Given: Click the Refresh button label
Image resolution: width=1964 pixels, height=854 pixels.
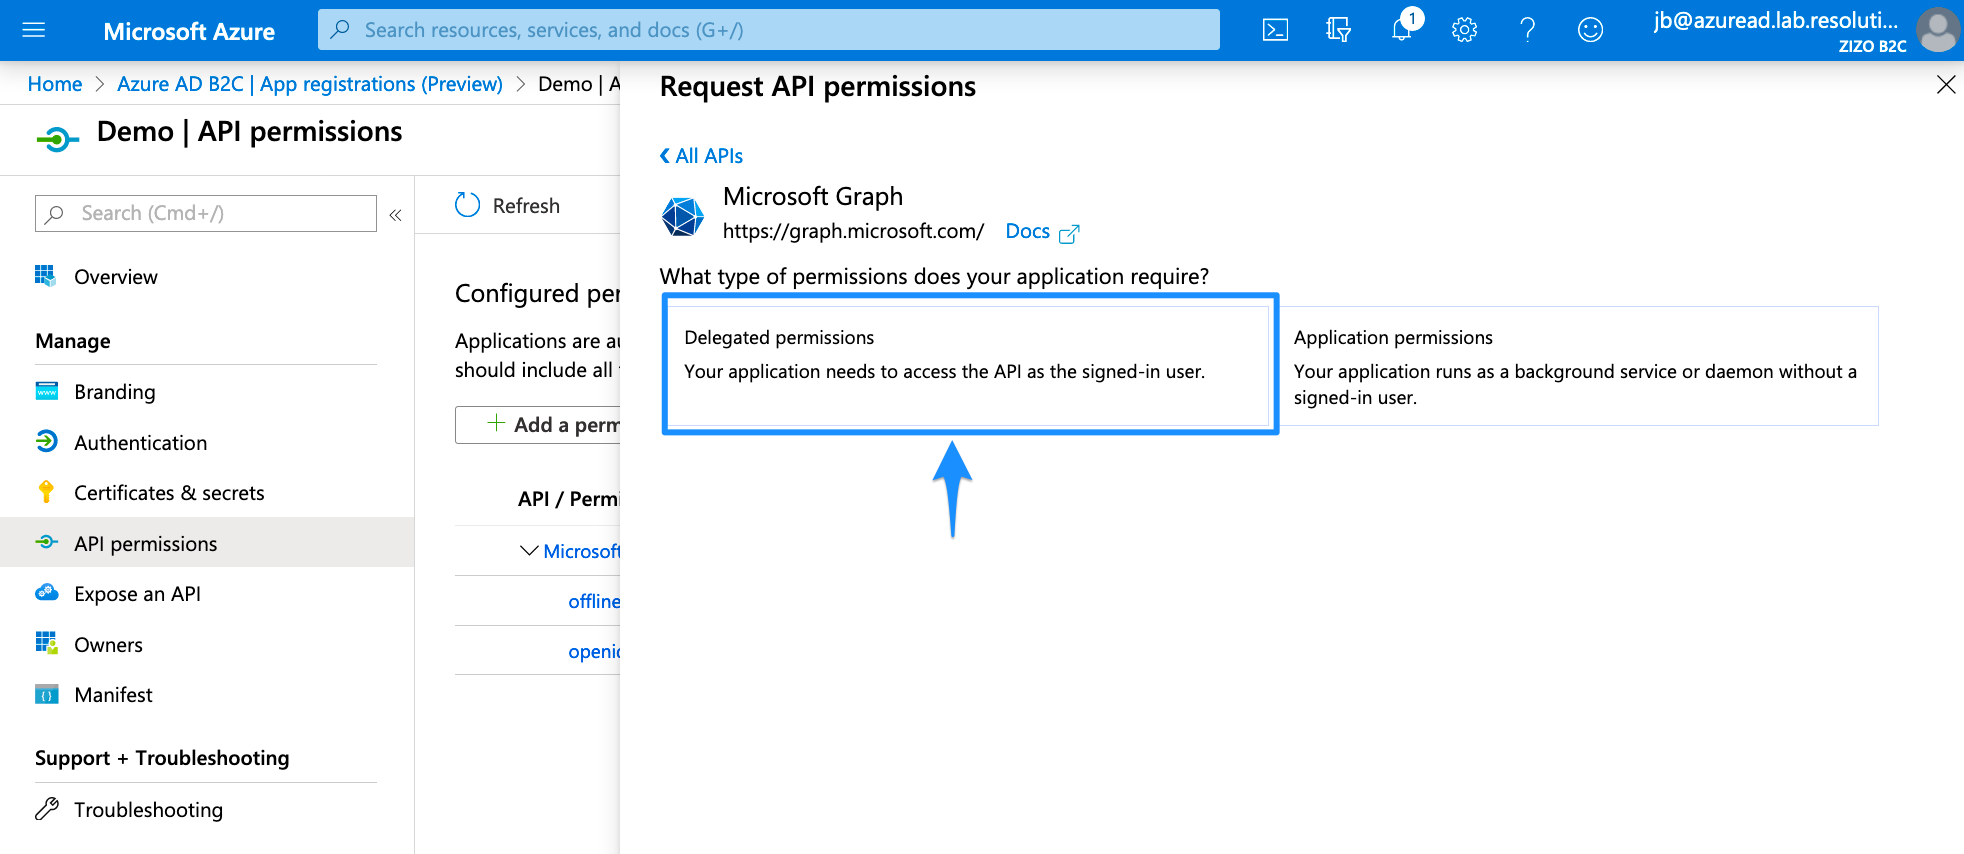Looking at the screenshot, I should click(x=526, y=206).
